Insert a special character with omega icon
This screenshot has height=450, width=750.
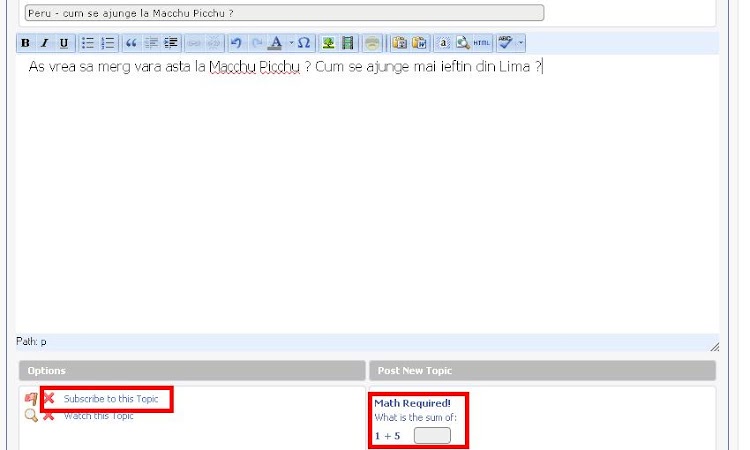pyautogui.click(x=304, y=43)
